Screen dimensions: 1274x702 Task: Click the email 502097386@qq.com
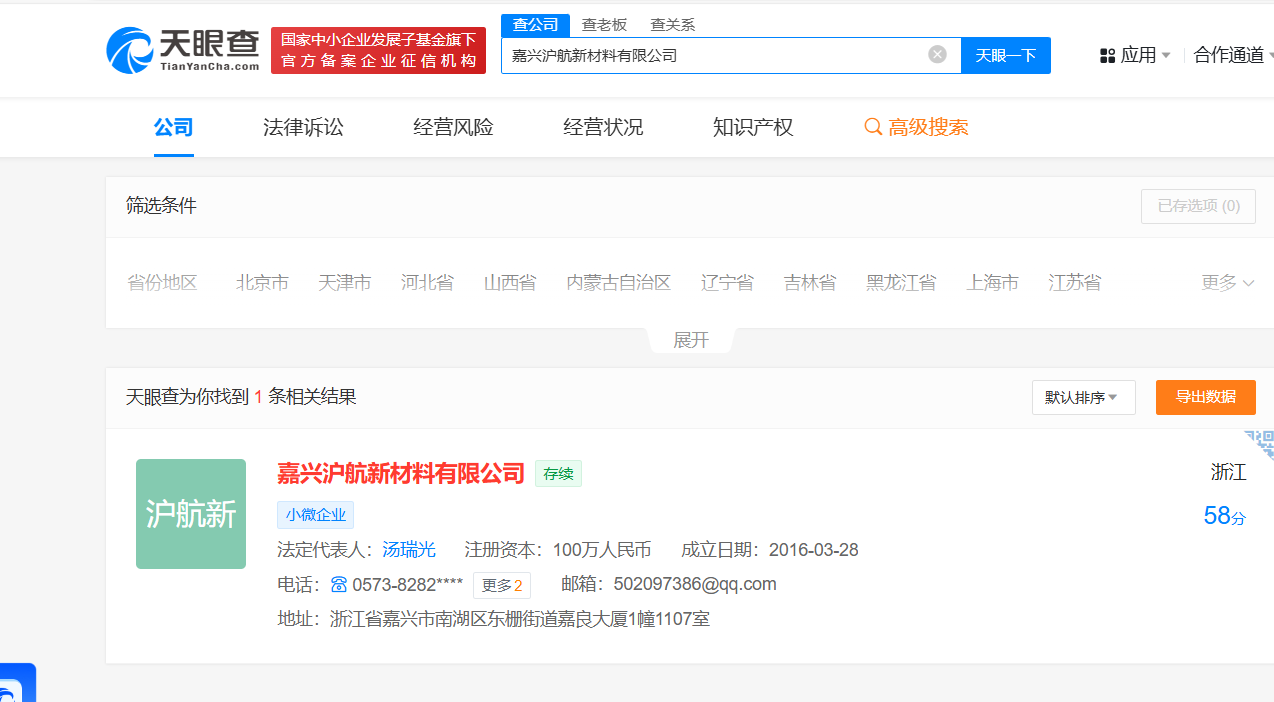pyautogui.click(x=695, y=584)
